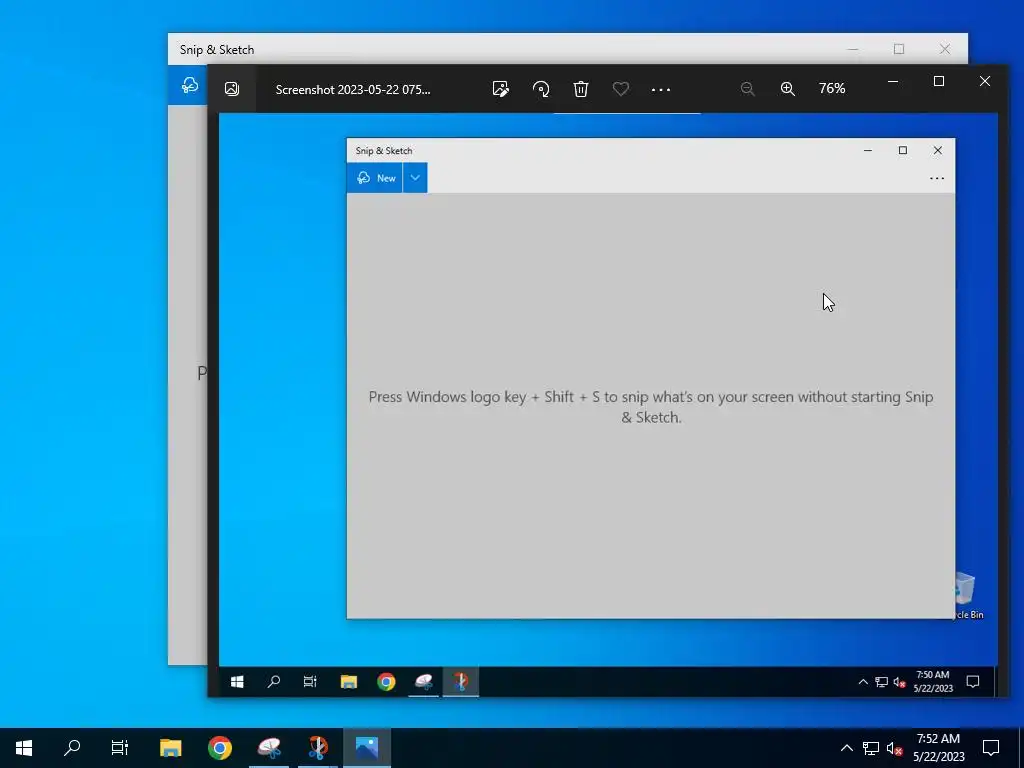The width and height of the screenshot is (1024, 768).
Task: Open File Explorer from the taskbar
Action: pyautogui.click(x=170, y=748)
